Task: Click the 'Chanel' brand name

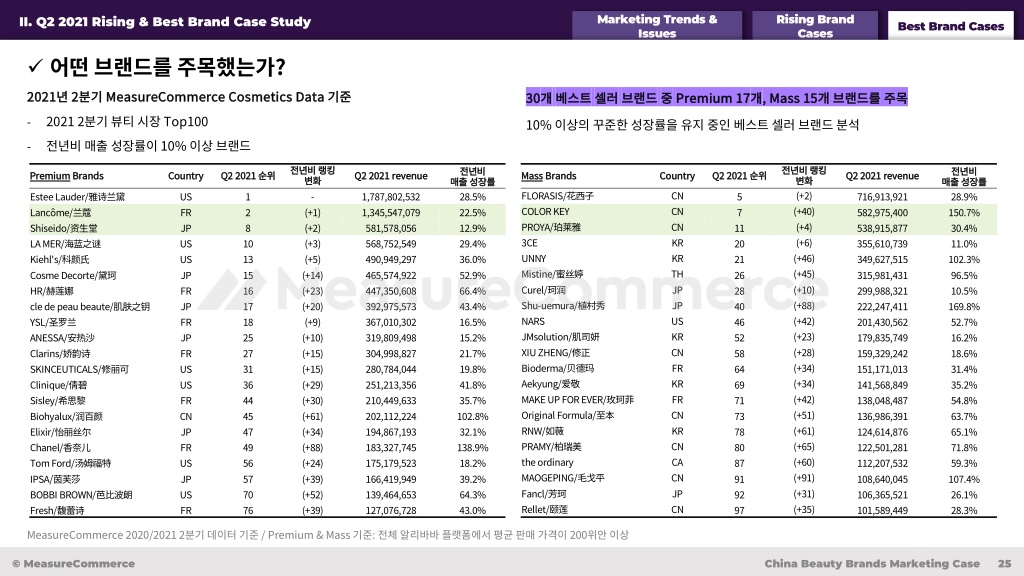Action: tap(60, 447)
